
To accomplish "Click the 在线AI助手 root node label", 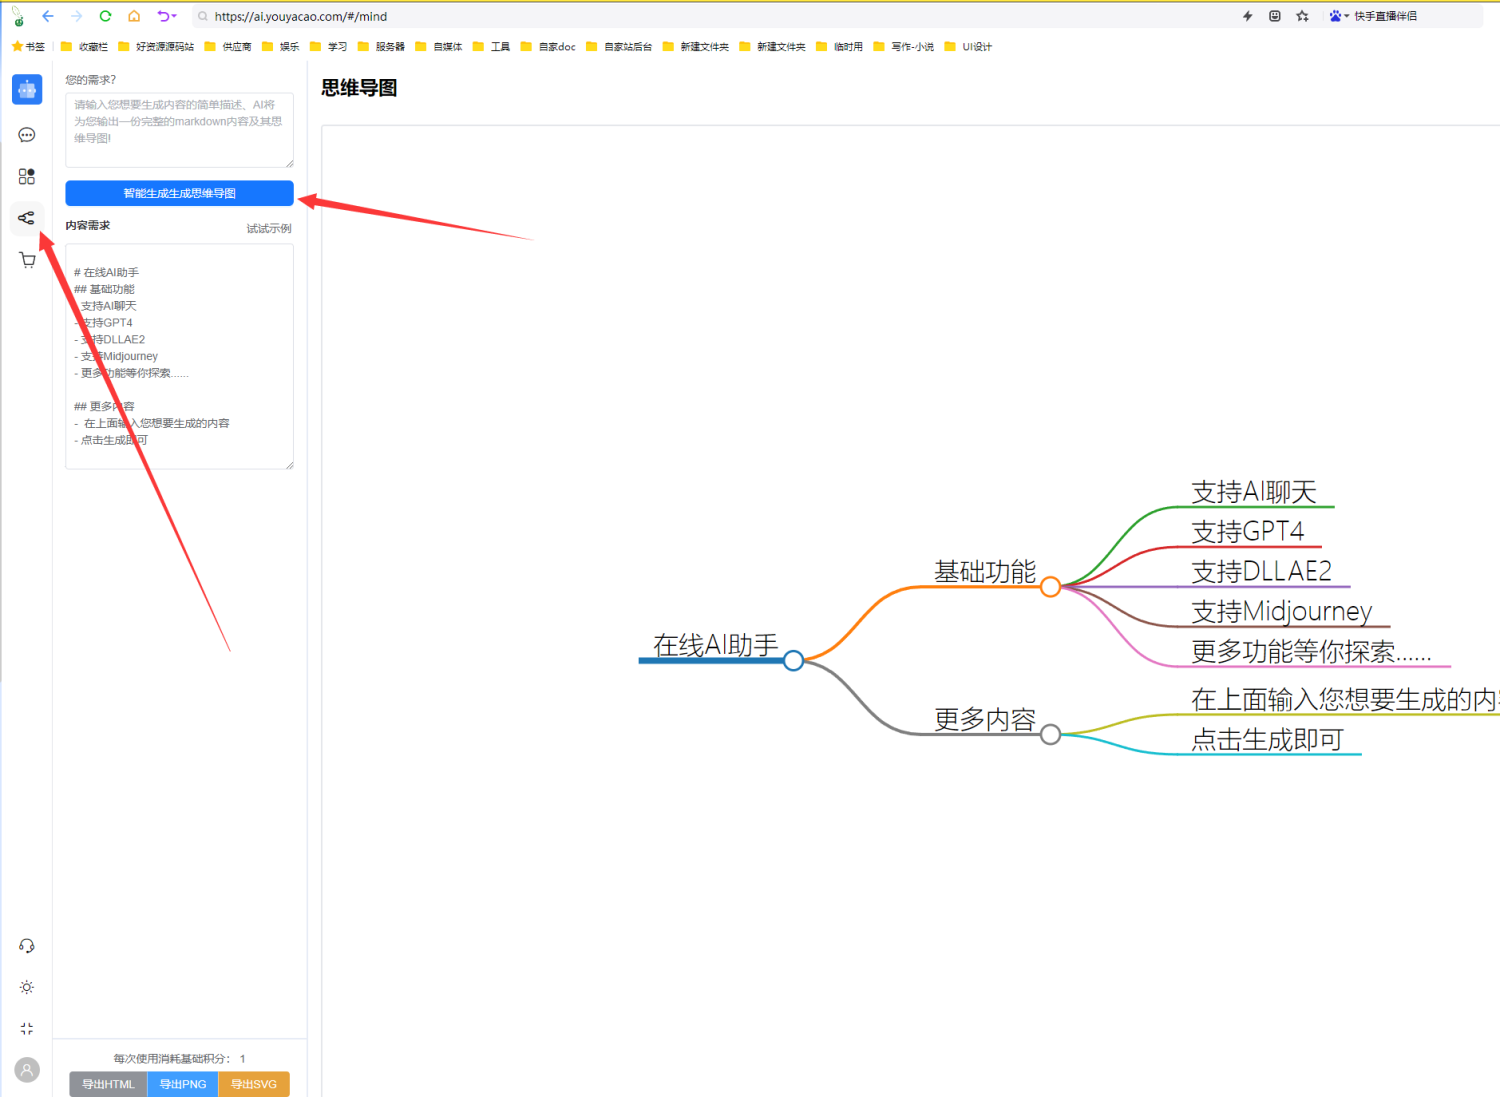I will [x=716, y=645].
